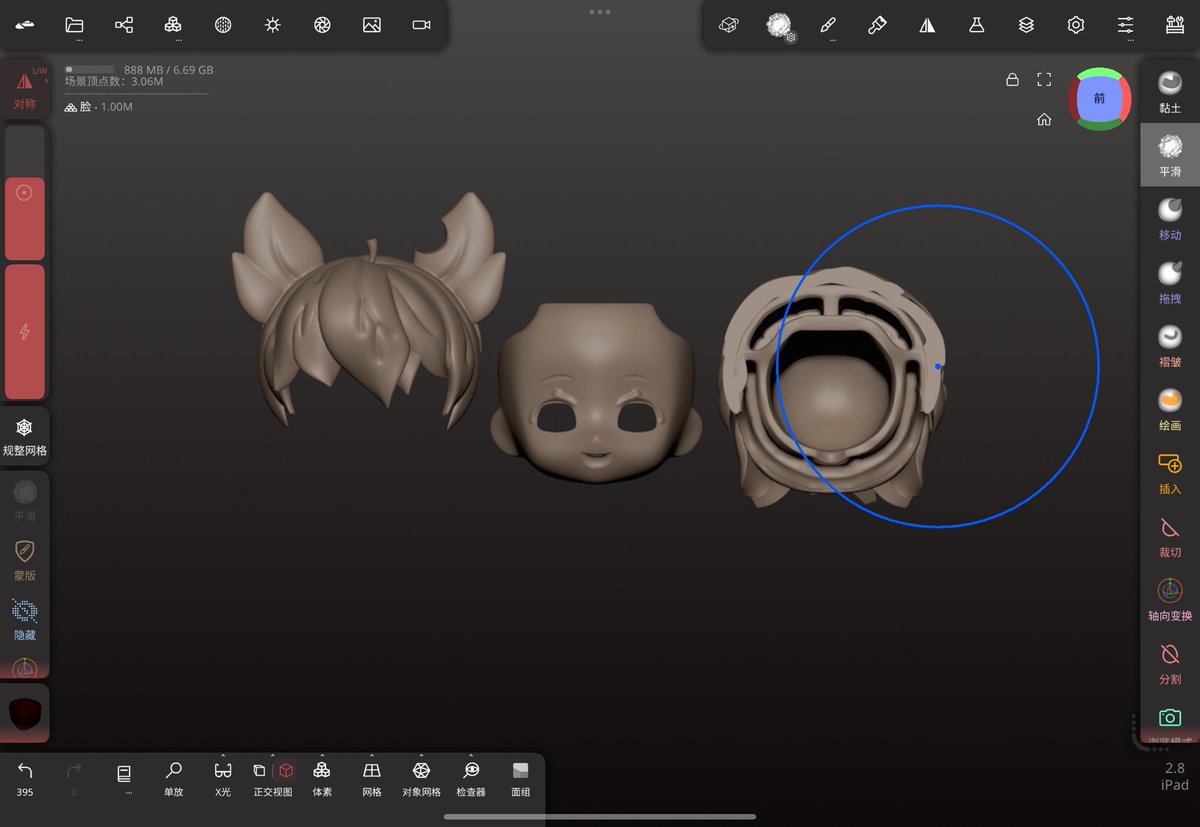Toggle the viewport lock icon

click(x=1012, y=79)
